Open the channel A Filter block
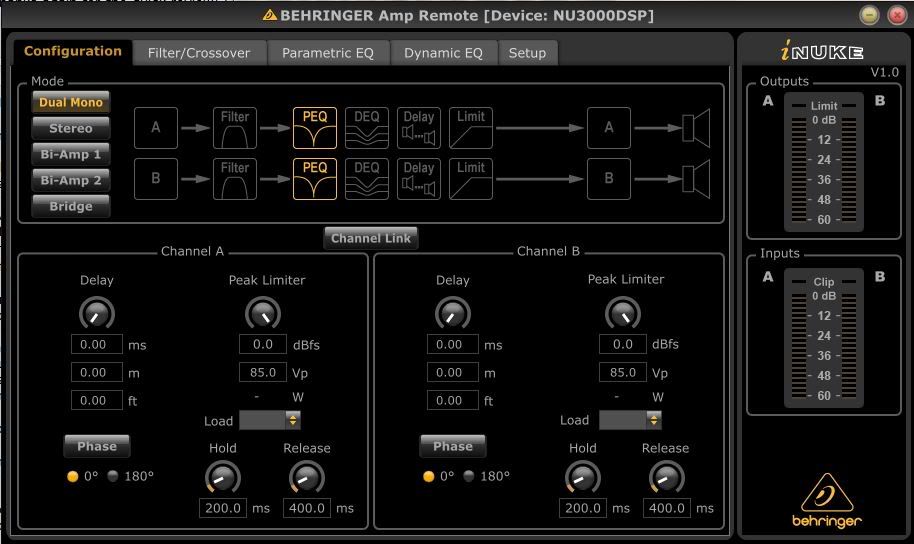The height and width of the screenshot is (544, 914). [x=235, y=128]
